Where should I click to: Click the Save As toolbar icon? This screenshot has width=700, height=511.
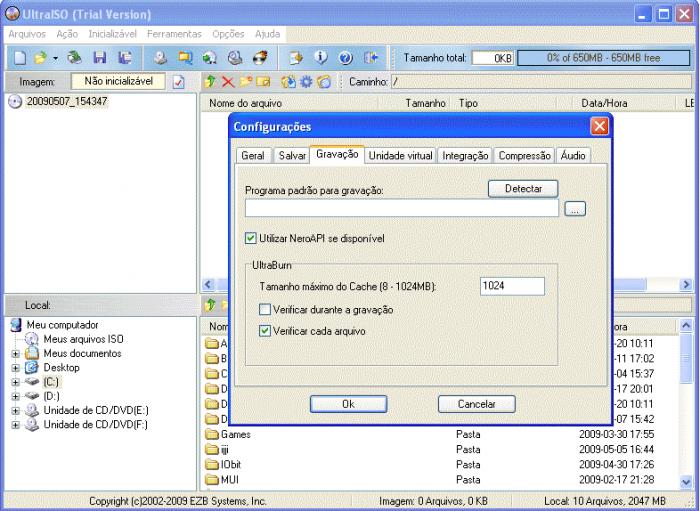(x=125, y=58)
